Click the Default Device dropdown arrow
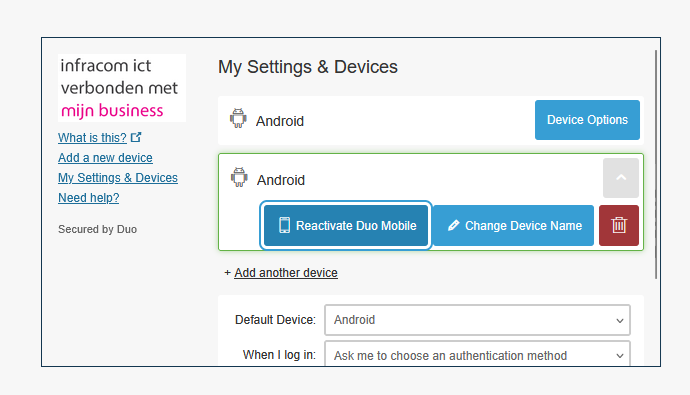This screenshot has width=690, height=395. pyautogui.click(x=620, y=321)
